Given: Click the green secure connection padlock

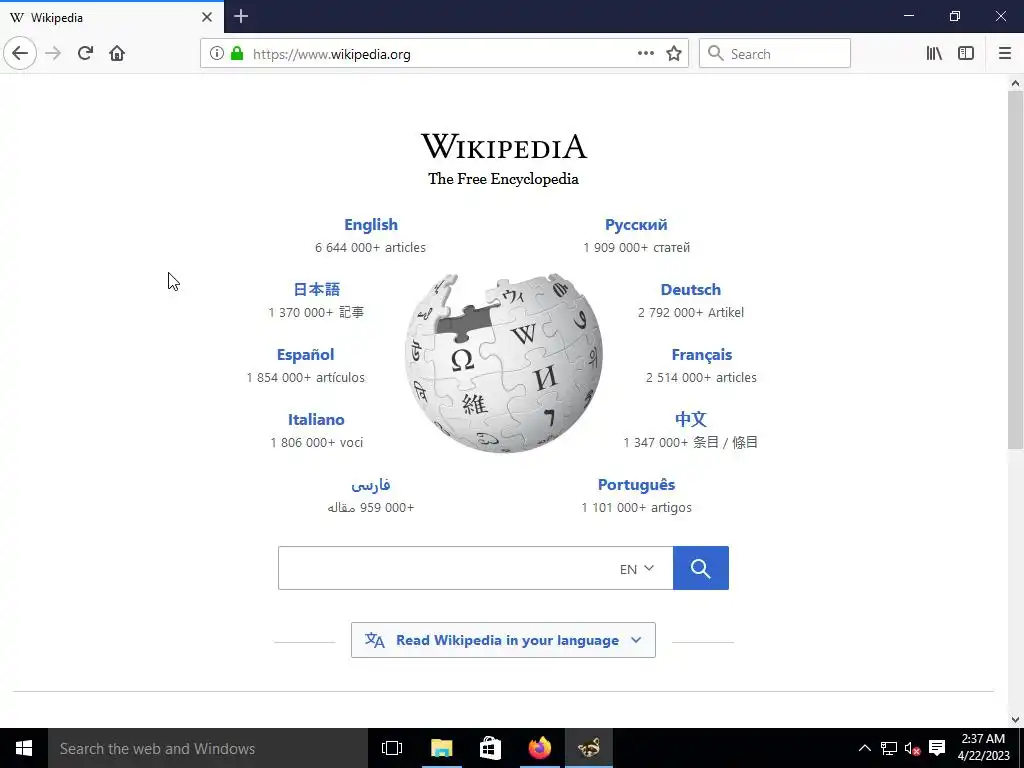Looking at the screenshot, I should [x=237, y=54].
